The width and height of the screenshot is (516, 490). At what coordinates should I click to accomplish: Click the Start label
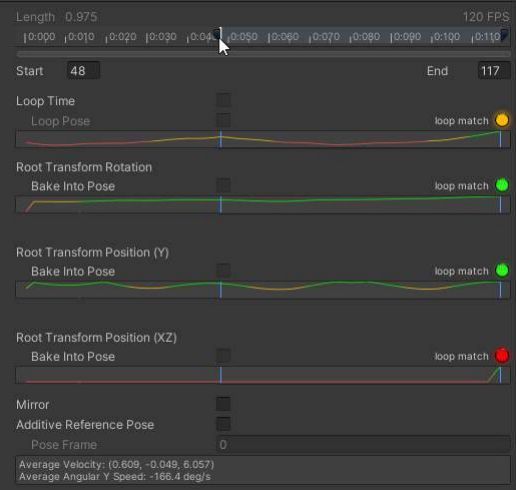click(30, 71)
